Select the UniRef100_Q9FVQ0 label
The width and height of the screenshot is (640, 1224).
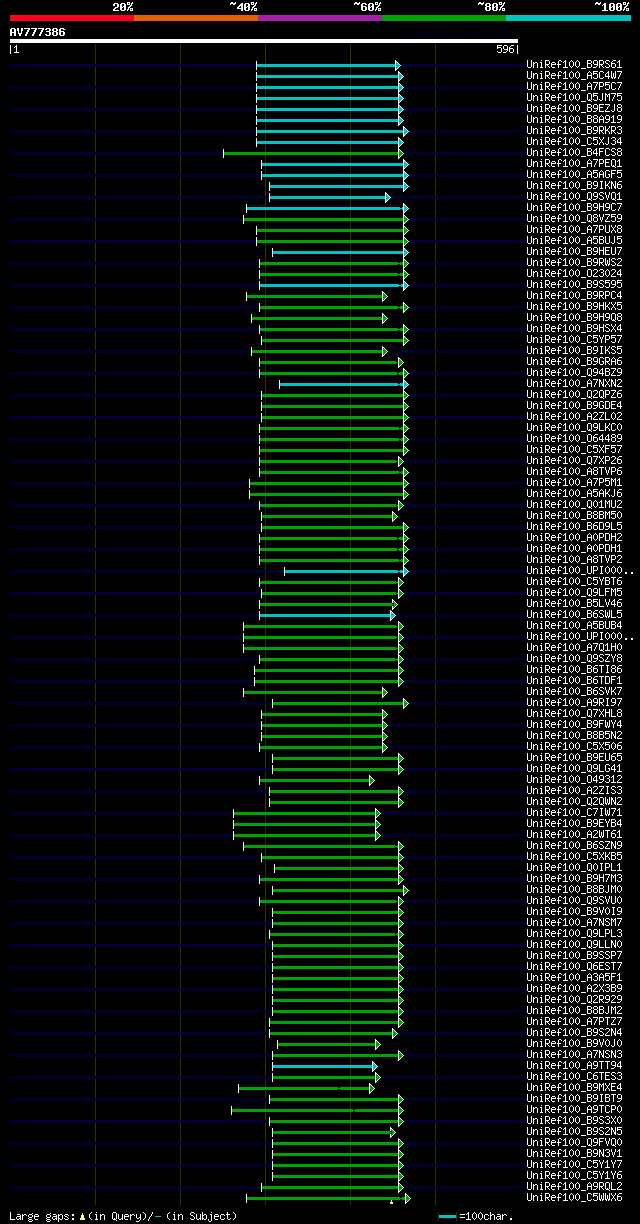tap(574, 1142)
